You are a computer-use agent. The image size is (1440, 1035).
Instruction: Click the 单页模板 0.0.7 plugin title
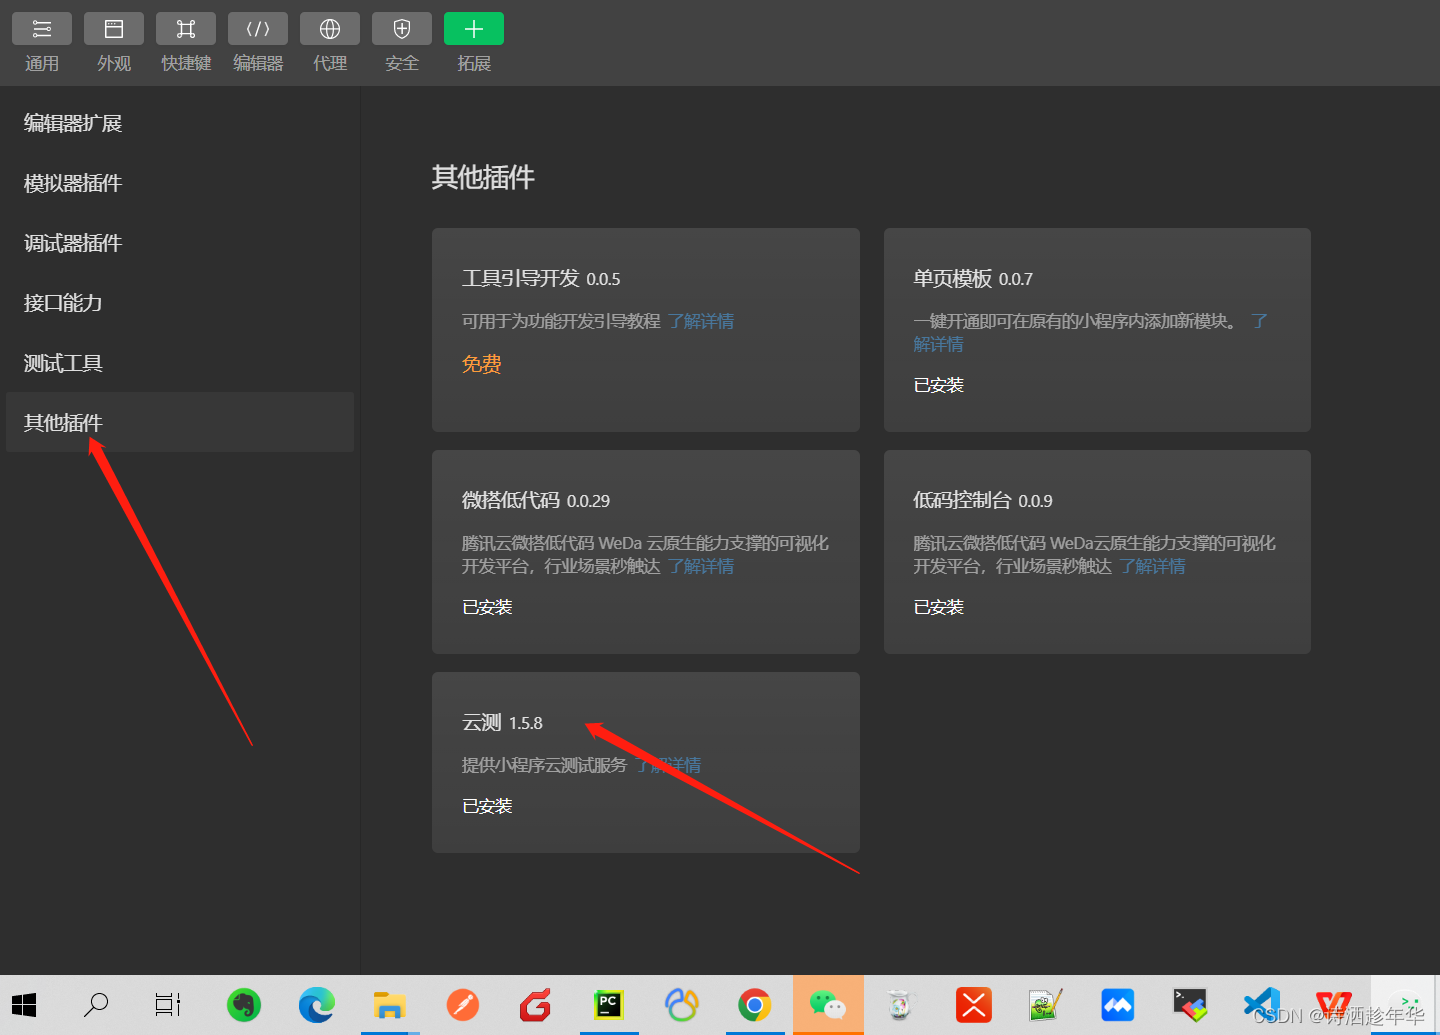click(973, 278)
